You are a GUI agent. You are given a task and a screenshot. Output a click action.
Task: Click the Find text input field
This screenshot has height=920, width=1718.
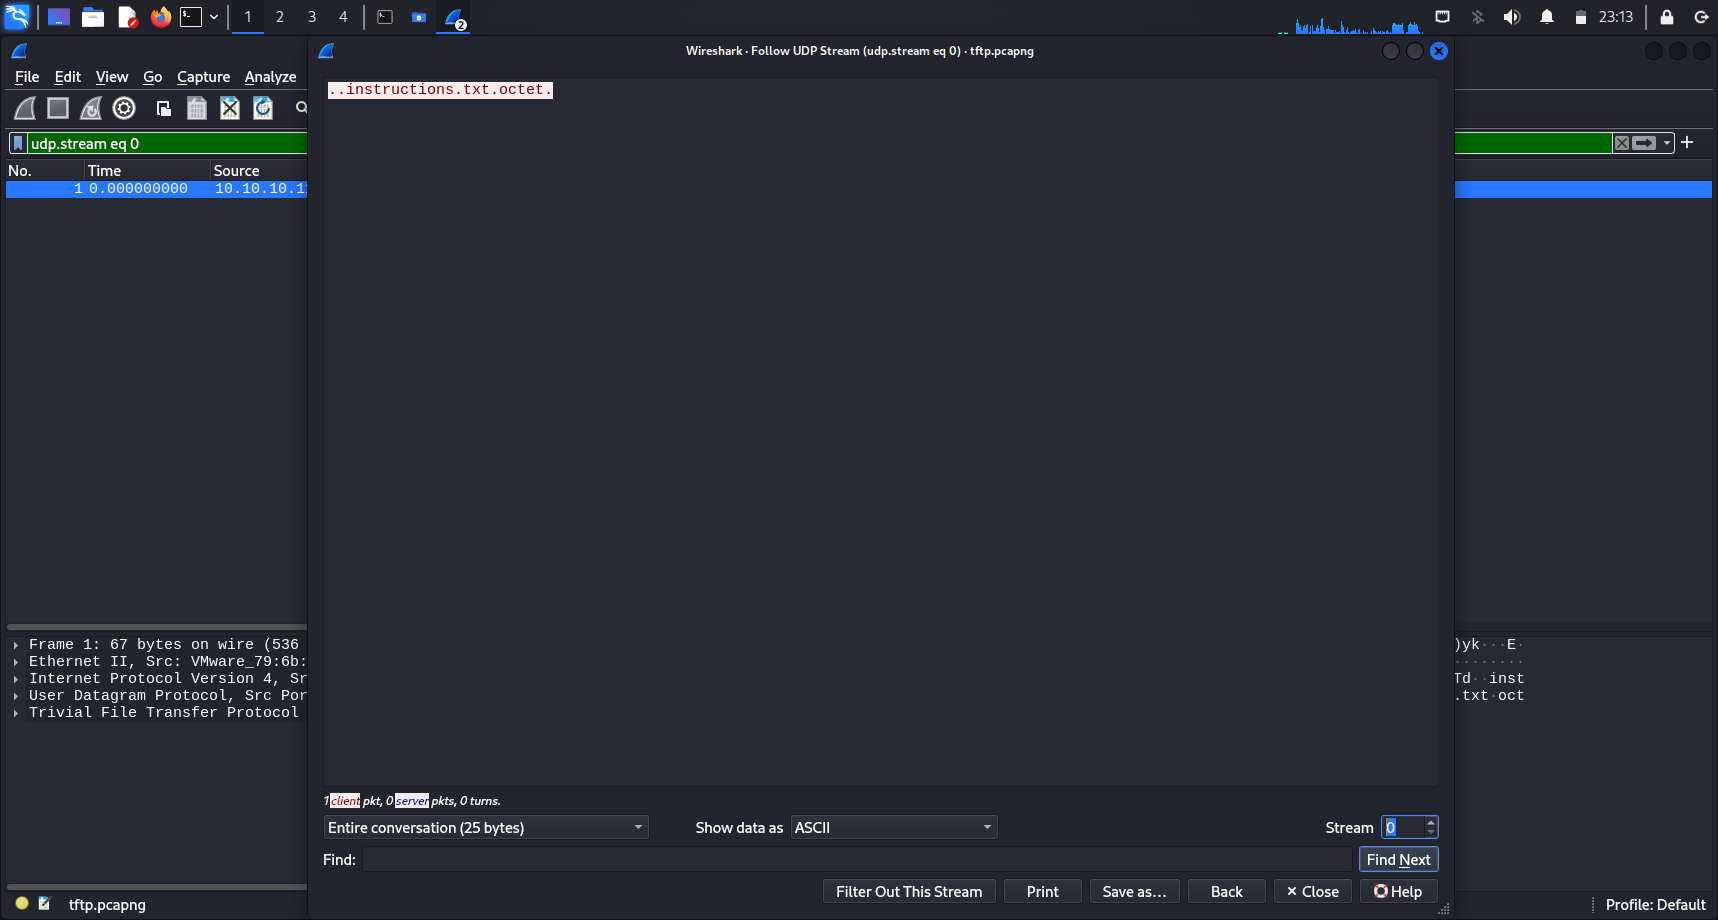coord(856,860)
